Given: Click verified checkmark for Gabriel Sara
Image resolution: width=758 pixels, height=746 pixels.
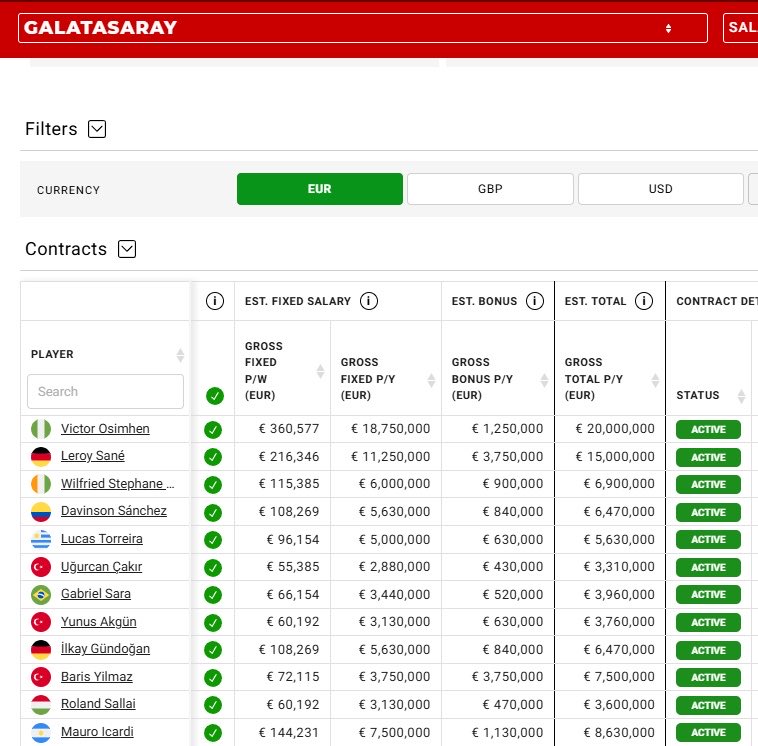Looking at the screenshot, I should click(x=213, y=595).
